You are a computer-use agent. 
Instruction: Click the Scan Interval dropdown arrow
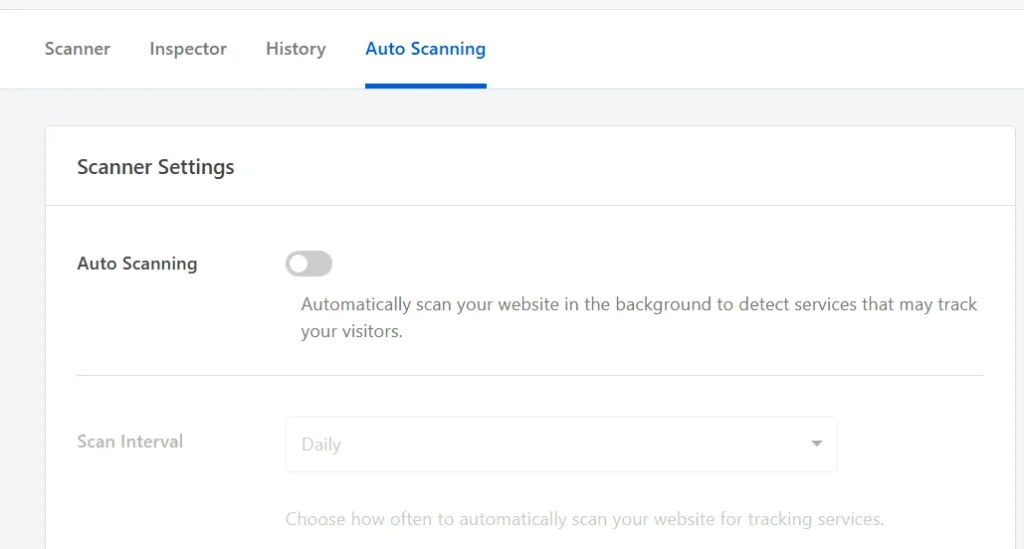pyautogui.click(x=816, y=444)
